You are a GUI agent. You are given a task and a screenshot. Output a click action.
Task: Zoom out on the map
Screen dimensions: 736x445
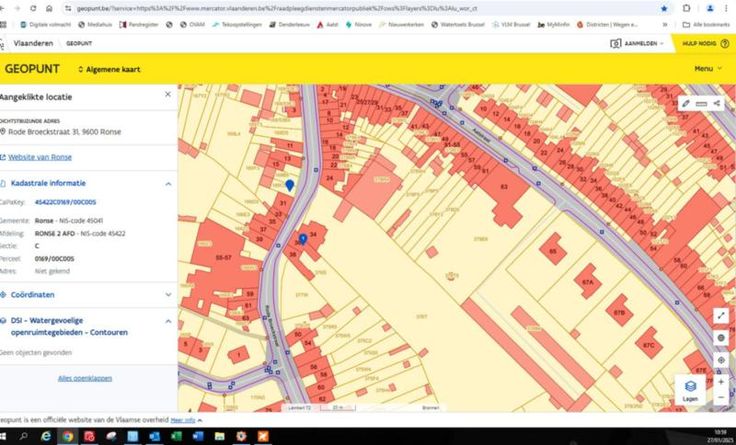721,397
